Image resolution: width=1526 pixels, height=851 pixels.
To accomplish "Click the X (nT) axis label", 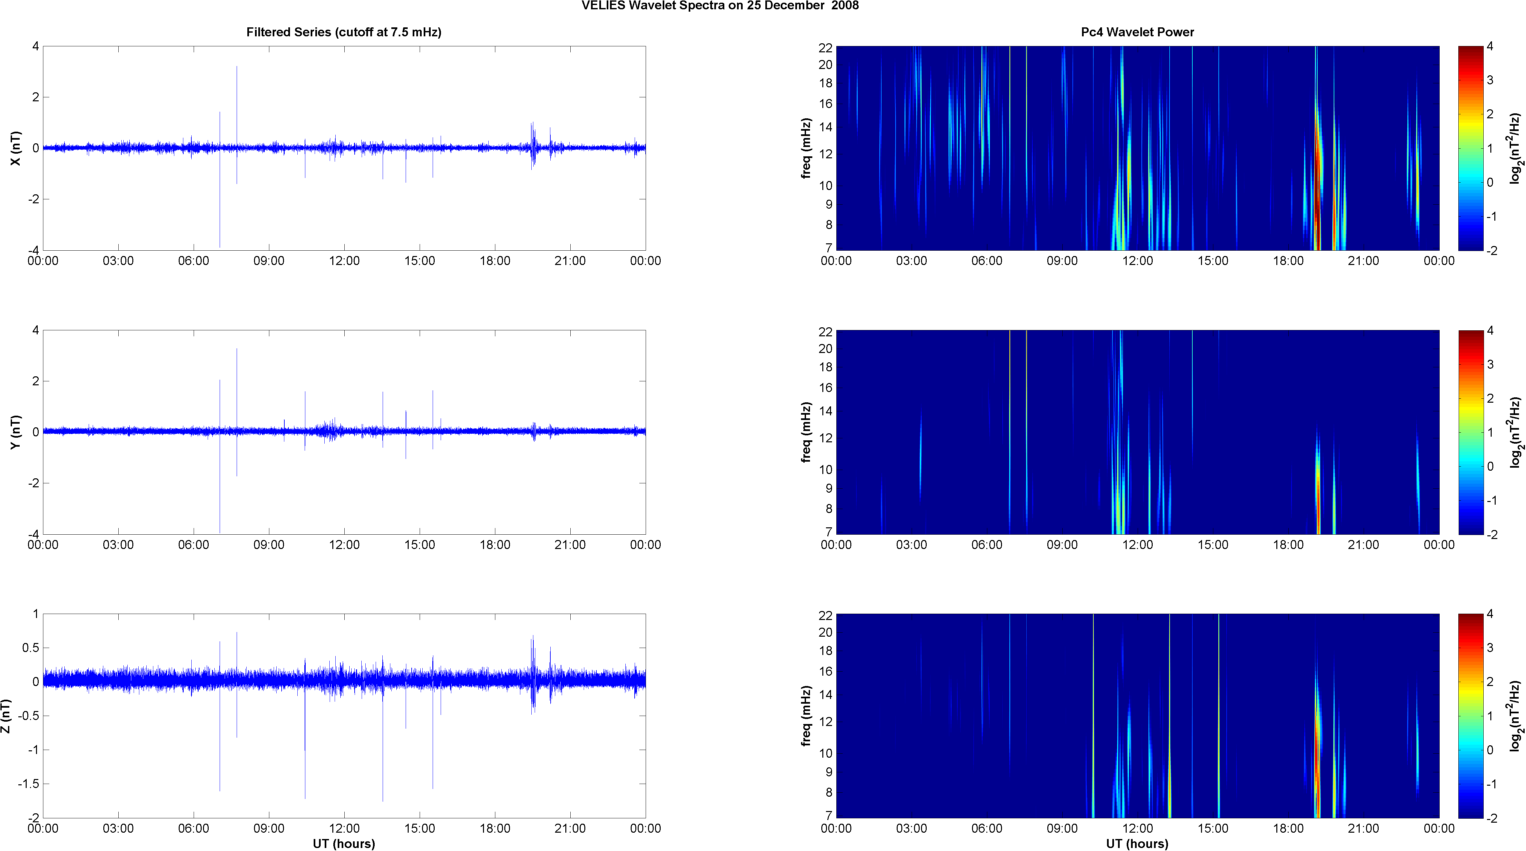I will tap(15, 148).
